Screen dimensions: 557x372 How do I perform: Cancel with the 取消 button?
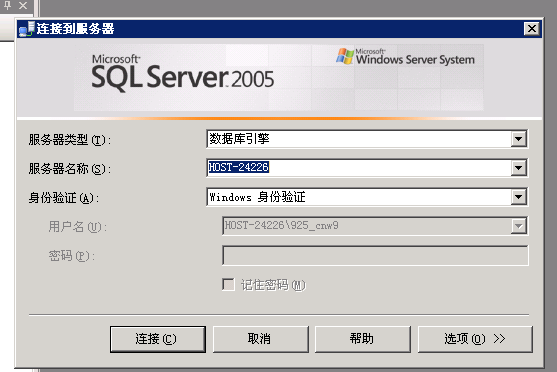click(260, 339)
